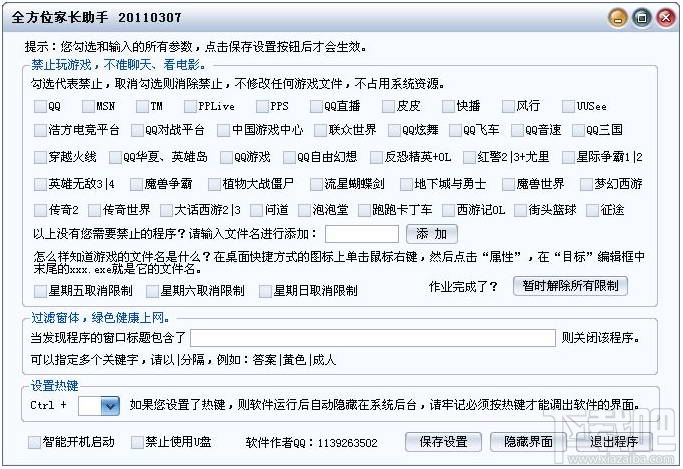Check 禁止使用U盘 option
The height and width of the screenshot is (469, 683).
137,442
